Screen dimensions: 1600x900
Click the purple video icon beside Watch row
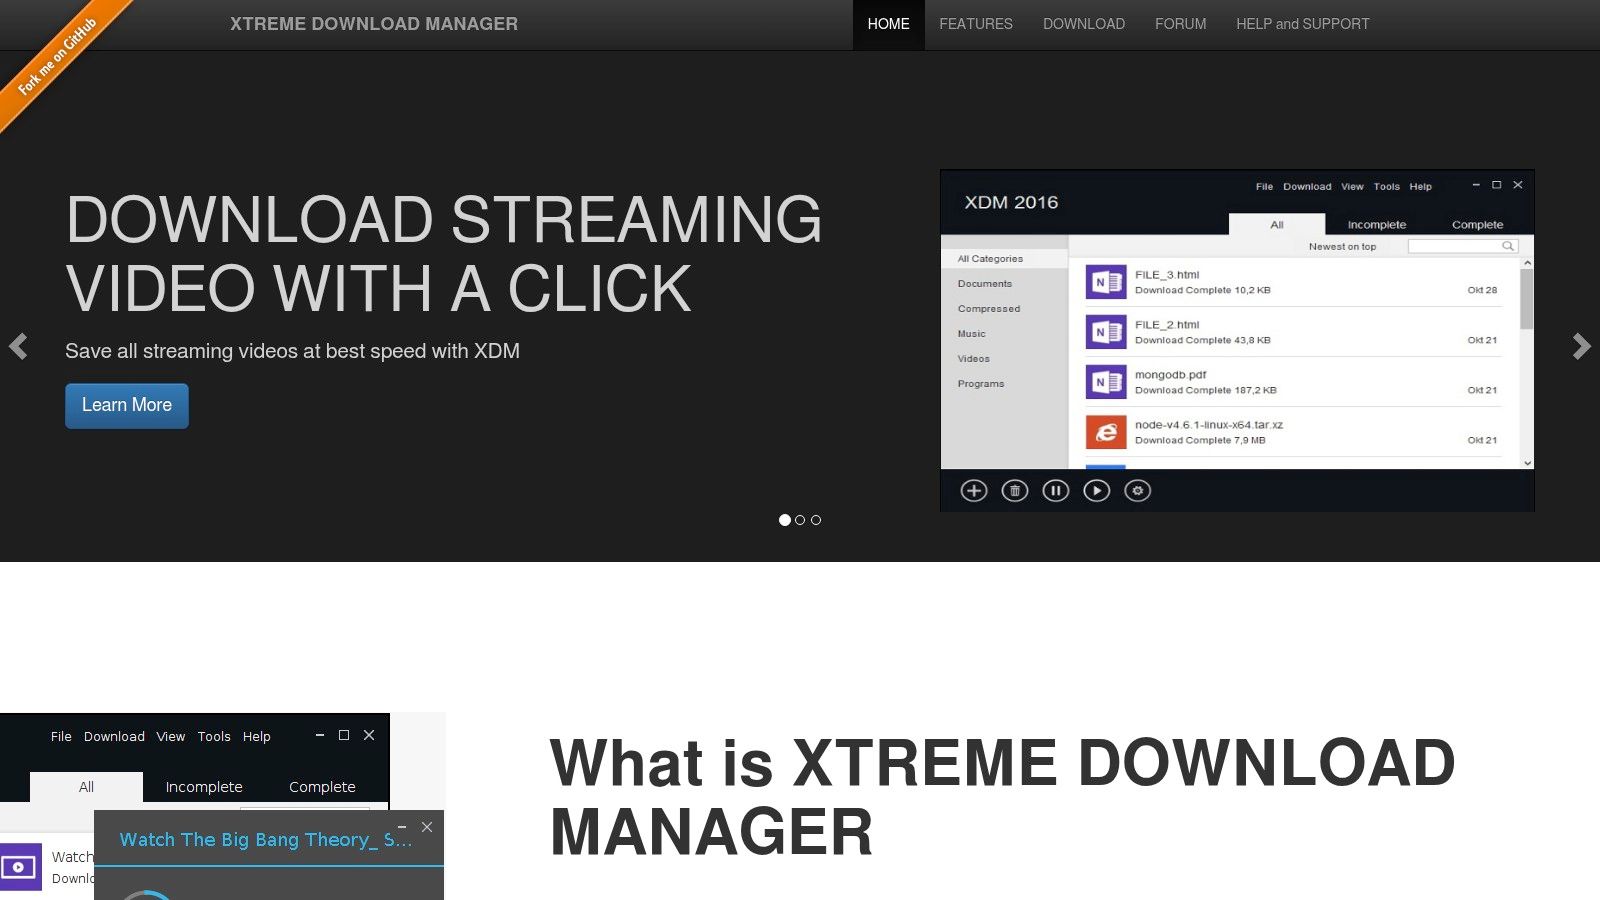pos(19,867)
